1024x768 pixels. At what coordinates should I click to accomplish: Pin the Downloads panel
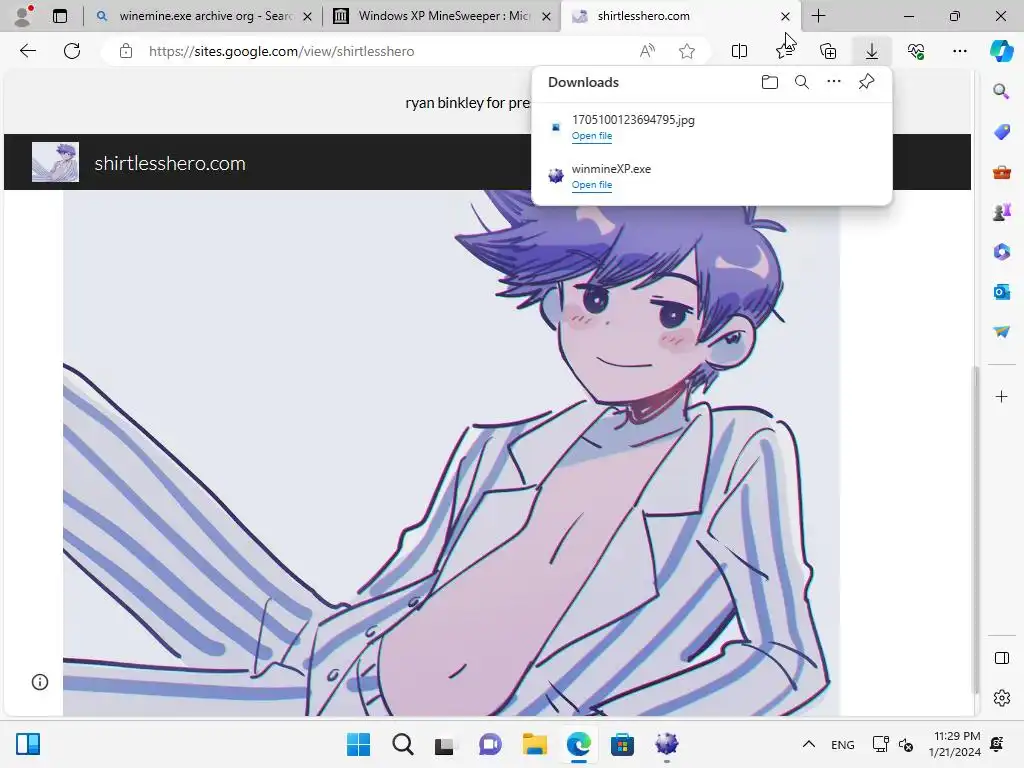(867, 82)
